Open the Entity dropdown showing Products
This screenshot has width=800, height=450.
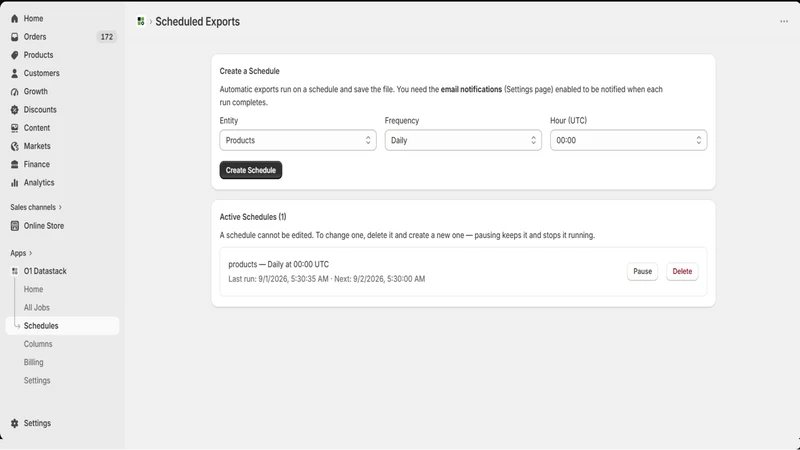pos(298,140)
